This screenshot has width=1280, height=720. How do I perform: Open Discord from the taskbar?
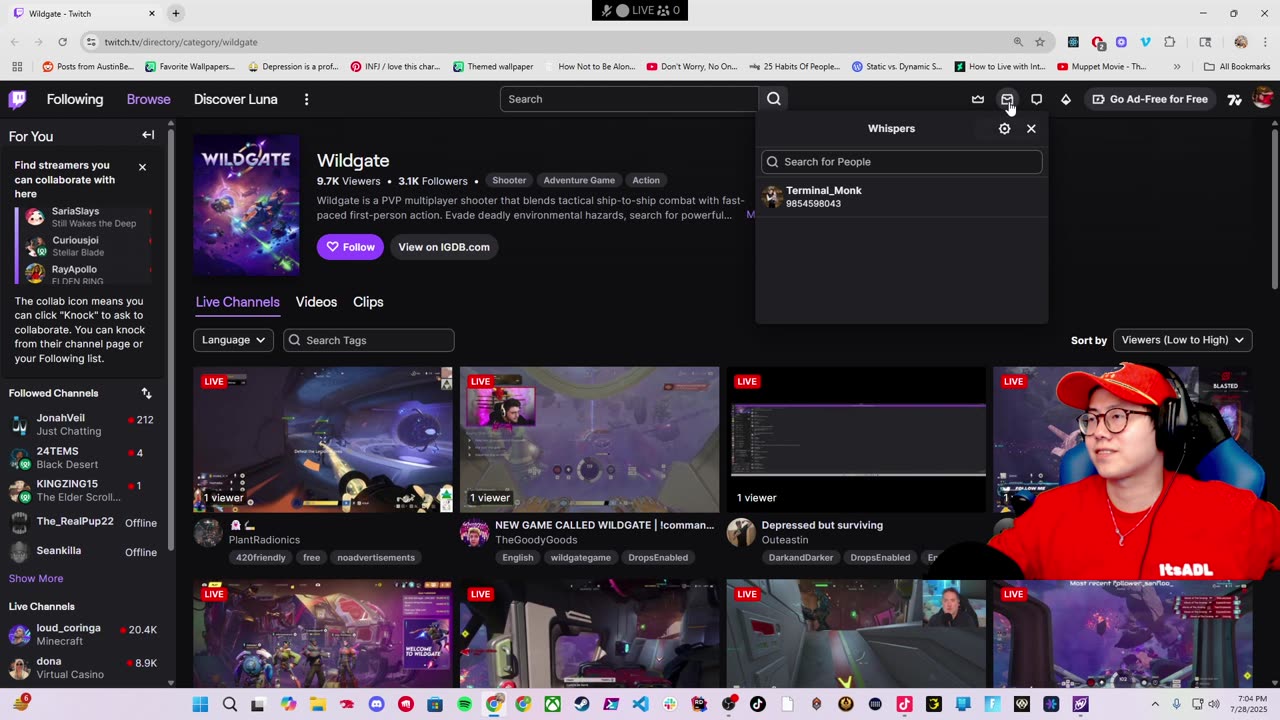(x=376, y=704)
